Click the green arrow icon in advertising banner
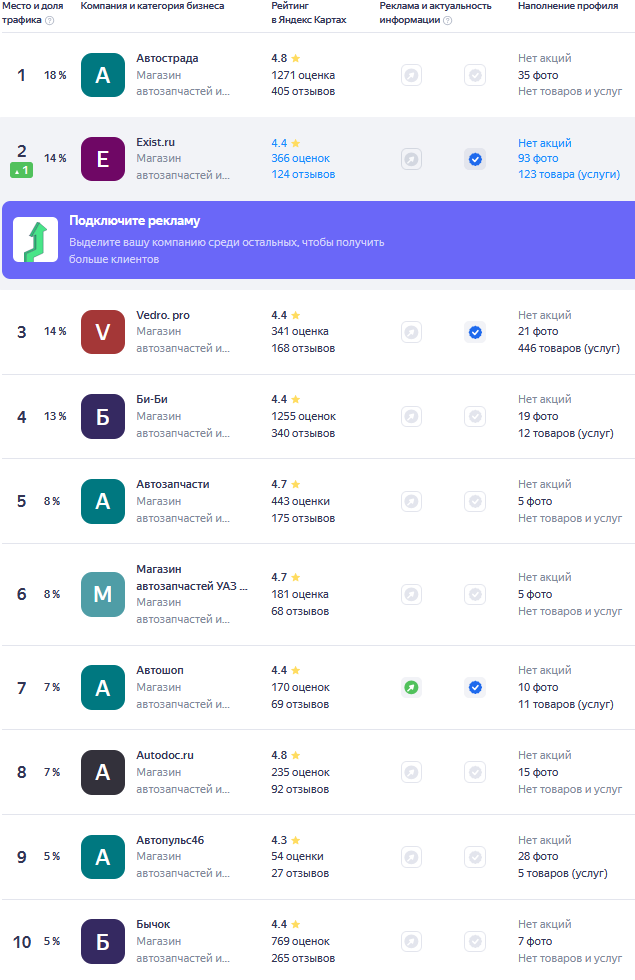The image size is (635, 980). pos(35,240)
